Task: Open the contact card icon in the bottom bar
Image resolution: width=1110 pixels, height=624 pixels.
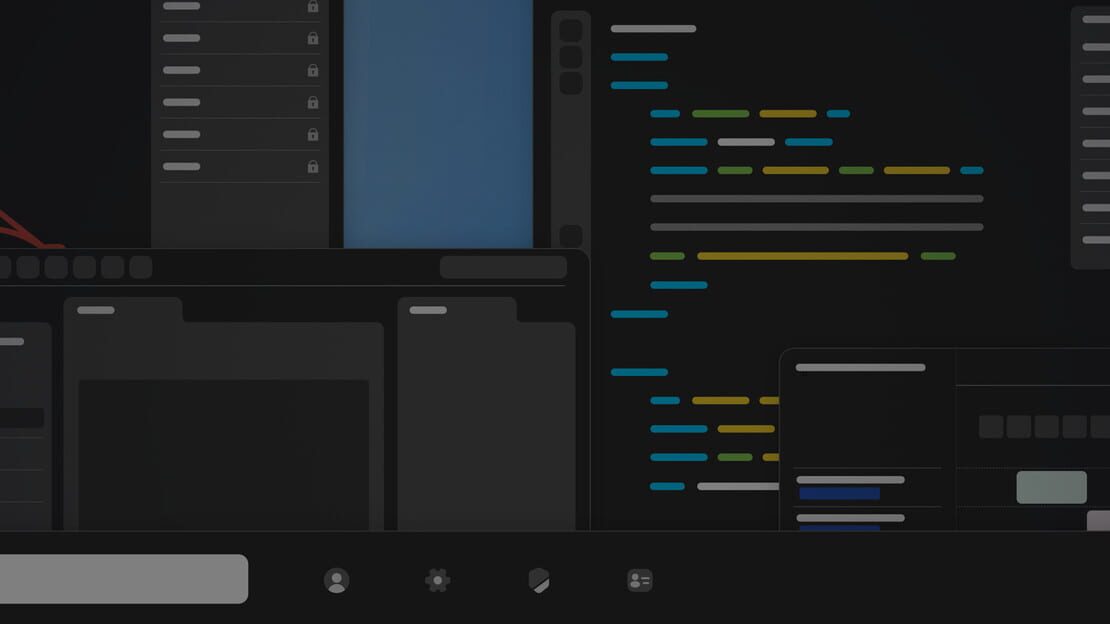Action: coord(640,580)
